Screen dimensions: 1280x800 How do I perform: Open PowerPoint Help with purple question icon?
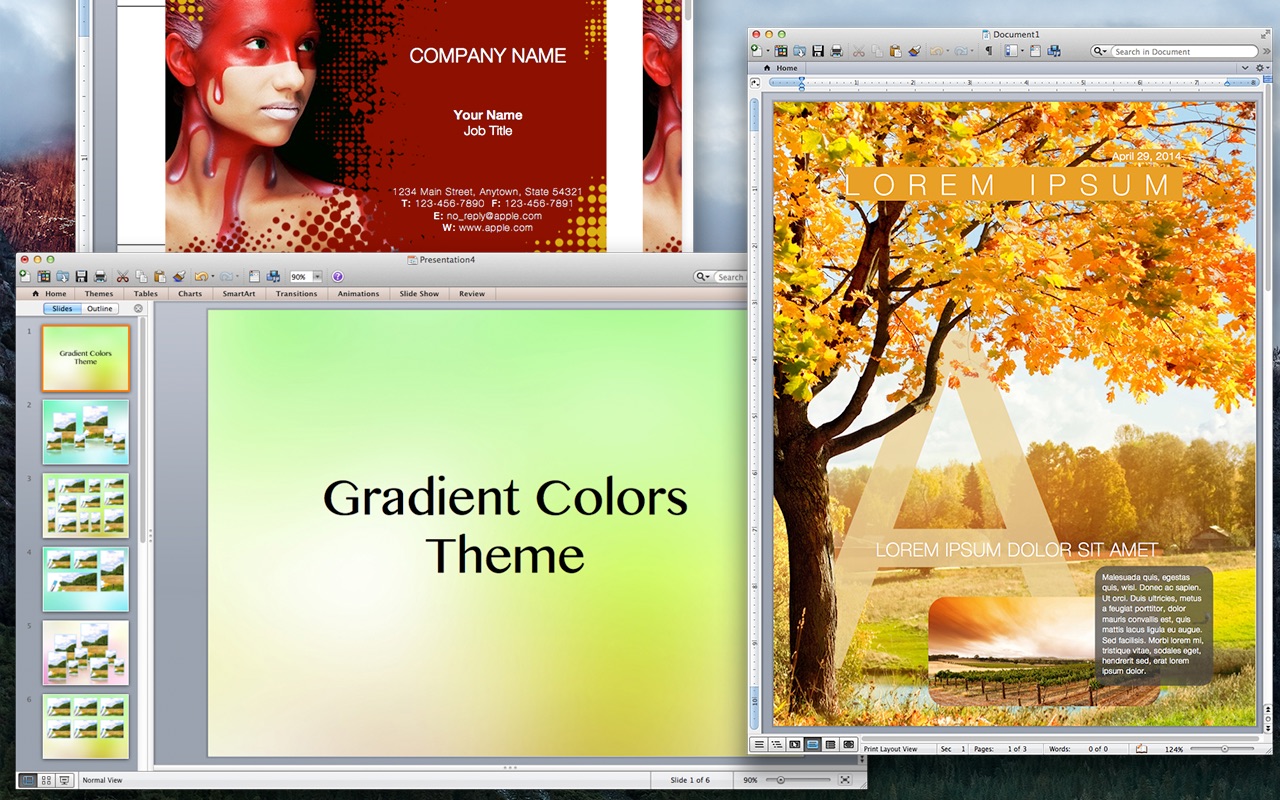(337, 277)
